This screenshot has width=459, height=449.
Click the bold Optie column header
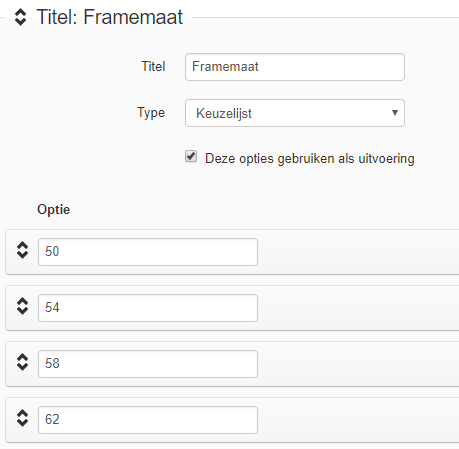pyautogui.click(x=54, y=210)
